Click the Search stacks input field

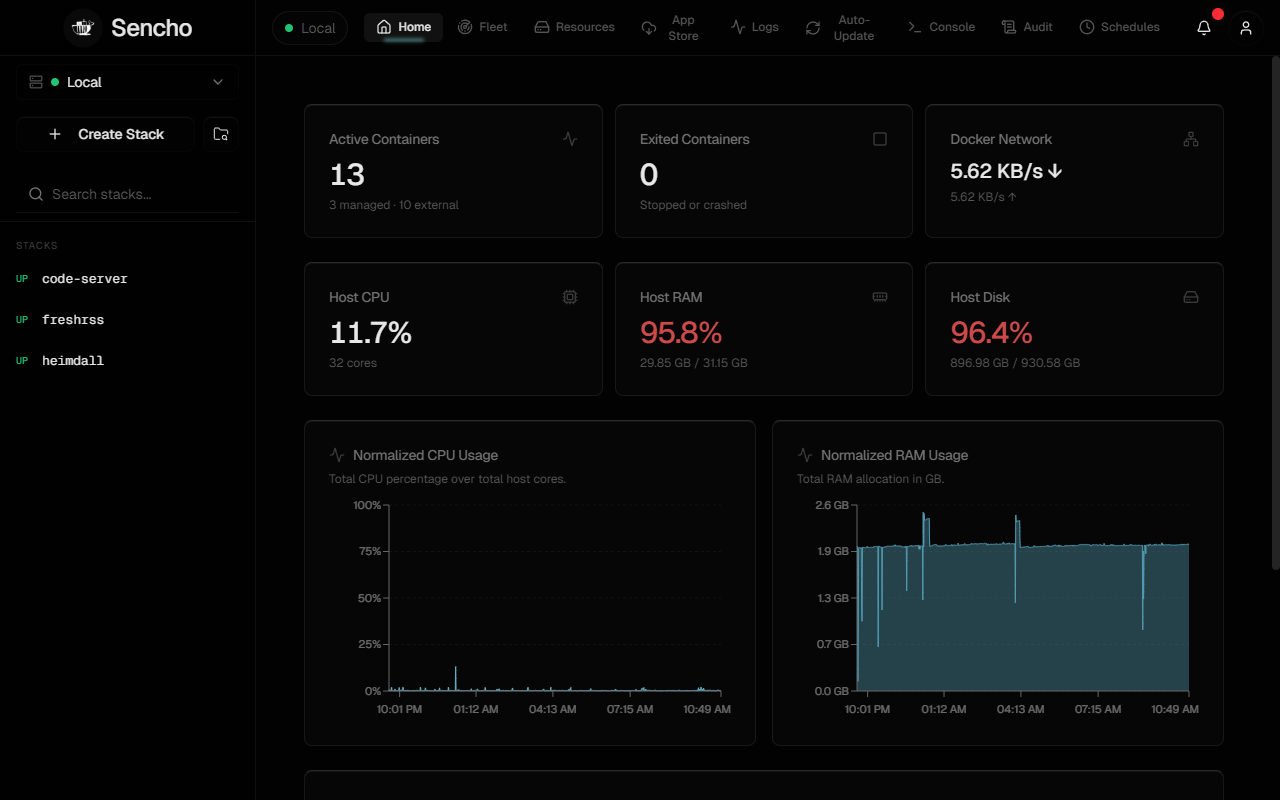[127, 194]
